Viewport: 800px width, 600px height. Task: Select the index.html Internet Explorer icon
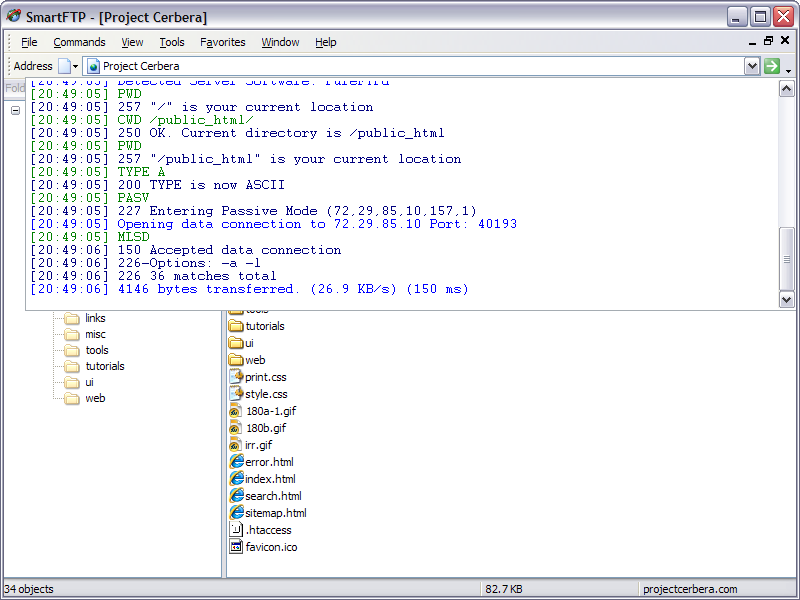[236, 479]
